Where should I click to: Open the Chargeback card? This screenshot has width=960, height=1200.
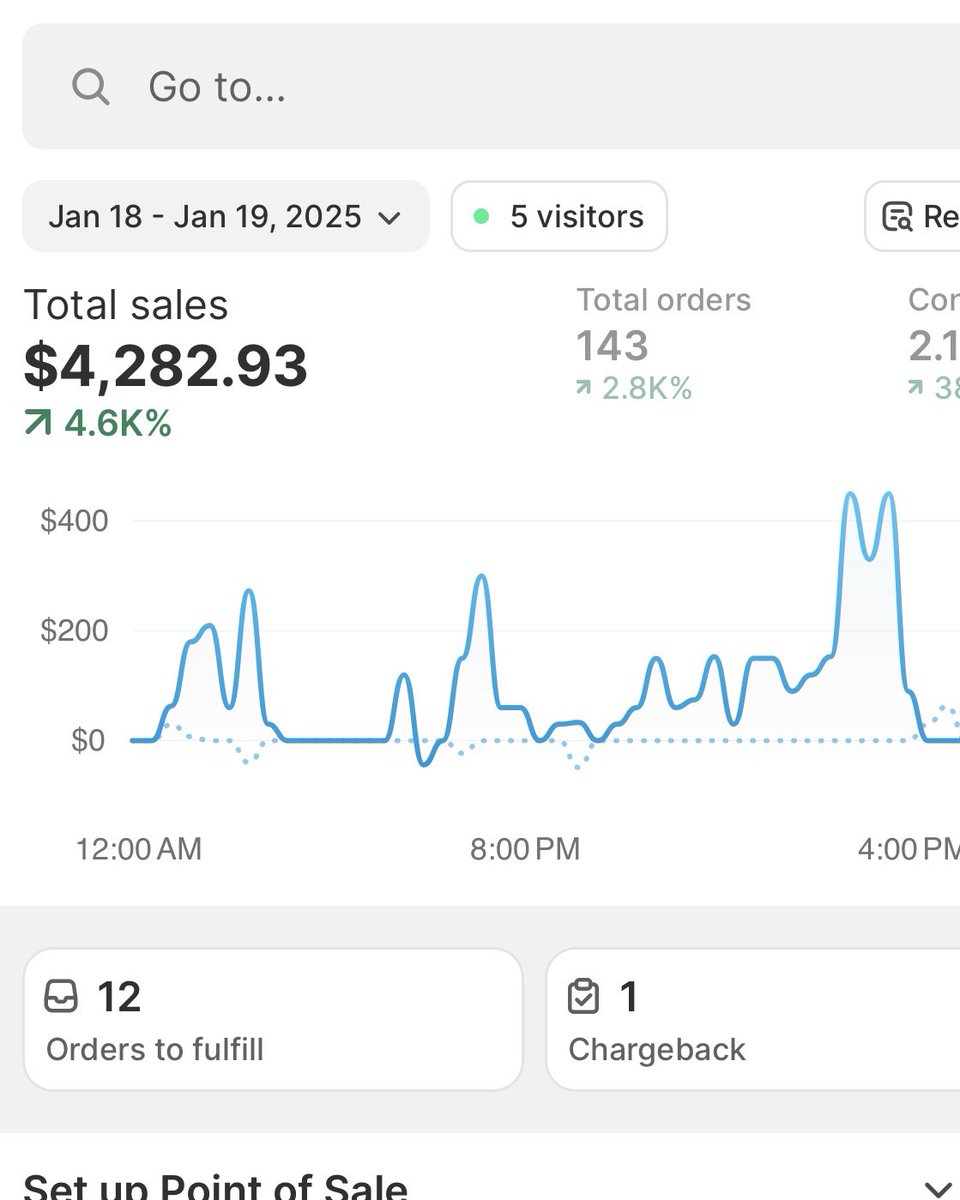752,1018
